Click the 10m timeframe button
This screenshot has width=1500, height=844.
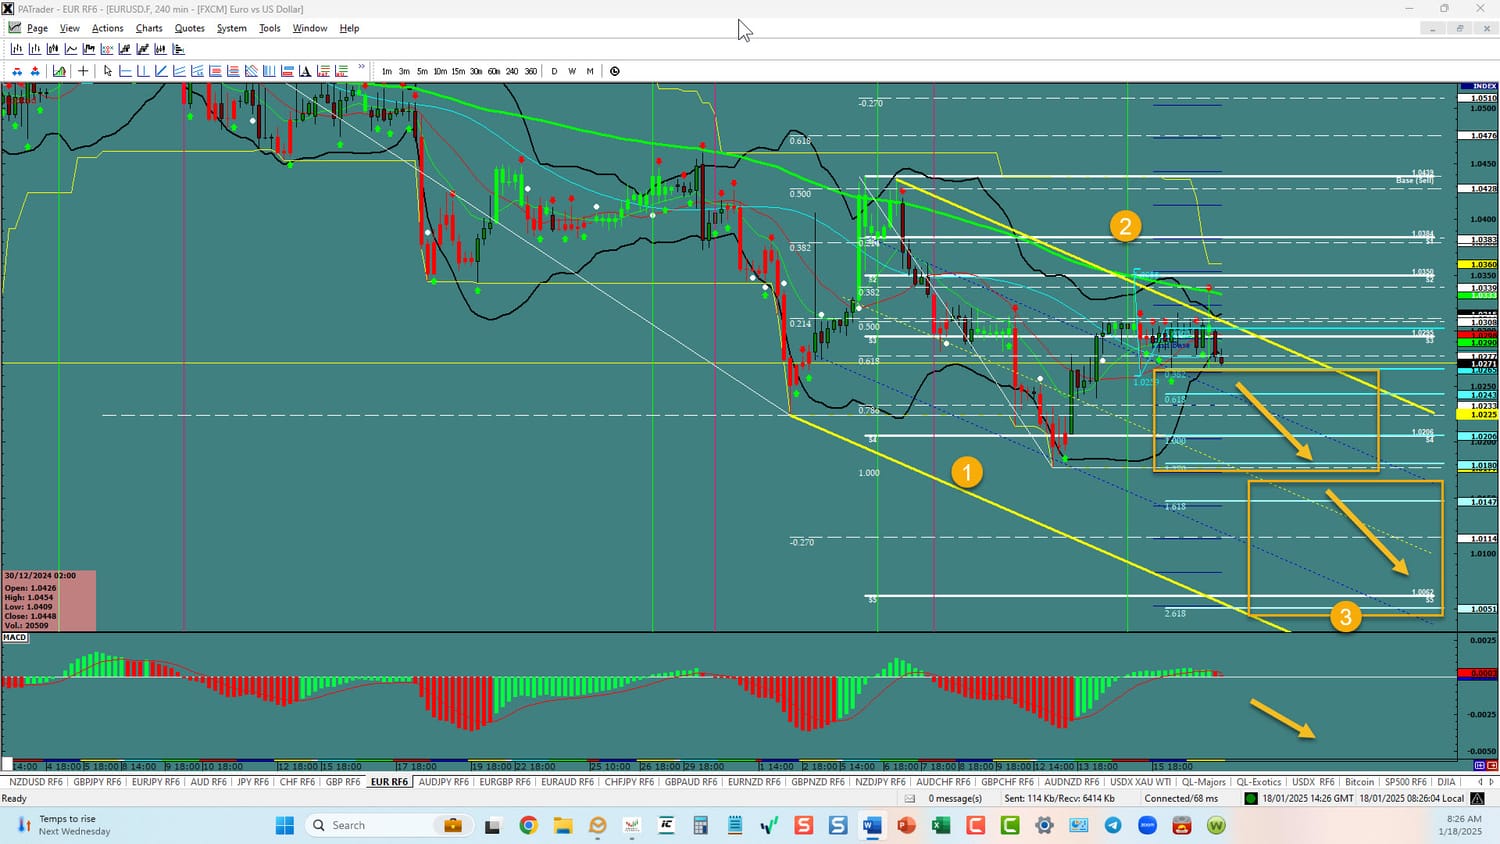(x=440, y=71)
